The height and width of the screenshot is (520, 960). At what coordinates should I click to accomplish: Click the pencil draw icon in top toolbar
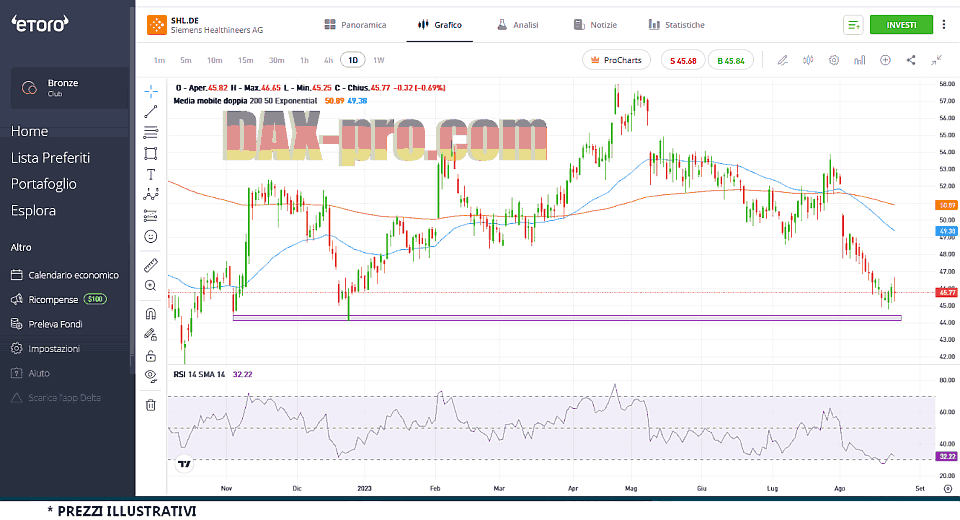click(x=782, y=60)
